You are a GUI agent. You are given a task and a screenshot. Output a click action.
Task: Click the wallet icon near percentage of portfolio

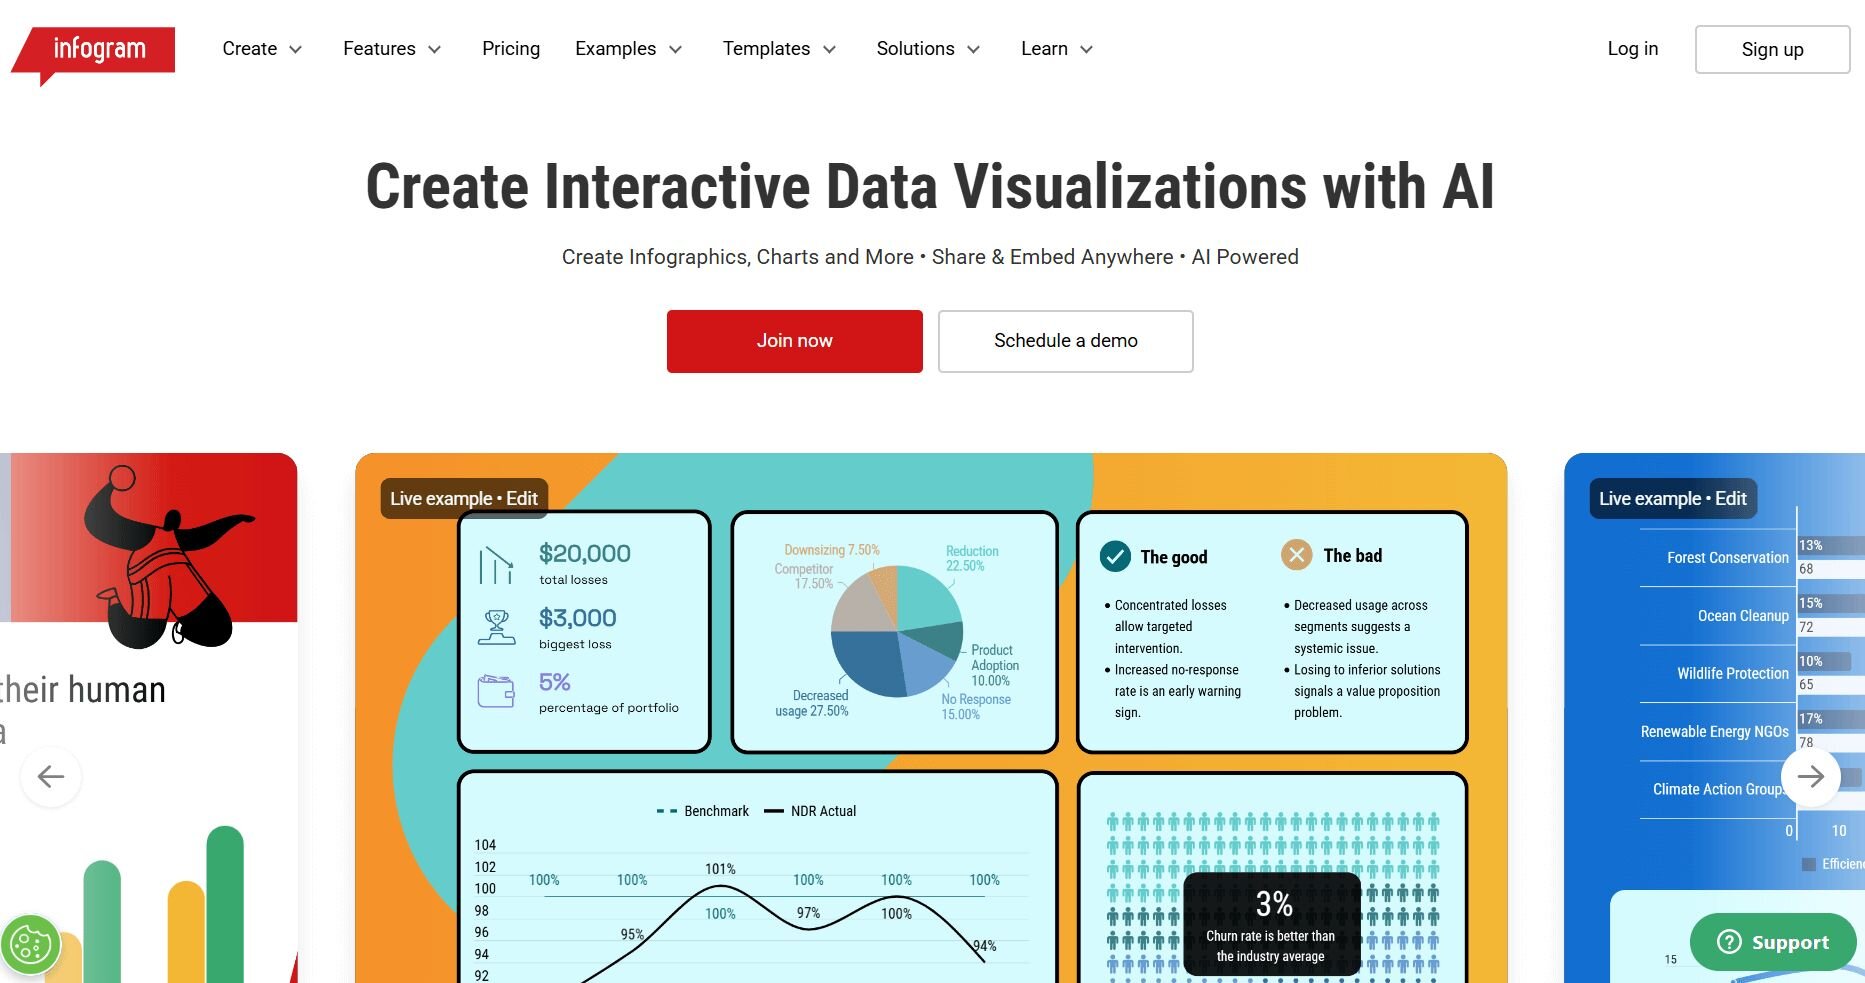pyautogui.click(x=496, y=691)
